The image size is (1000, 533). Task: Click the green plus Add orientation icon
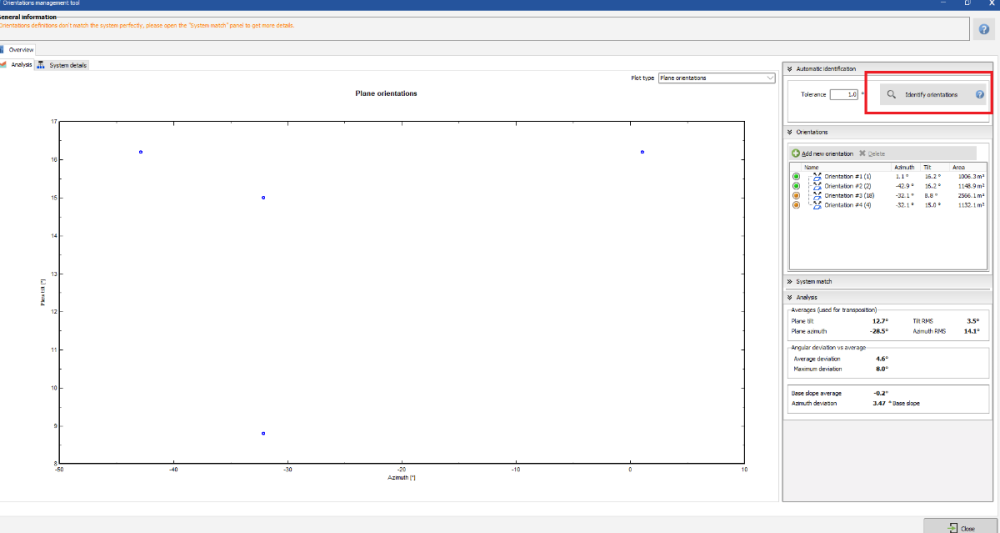tap(796, 153)
